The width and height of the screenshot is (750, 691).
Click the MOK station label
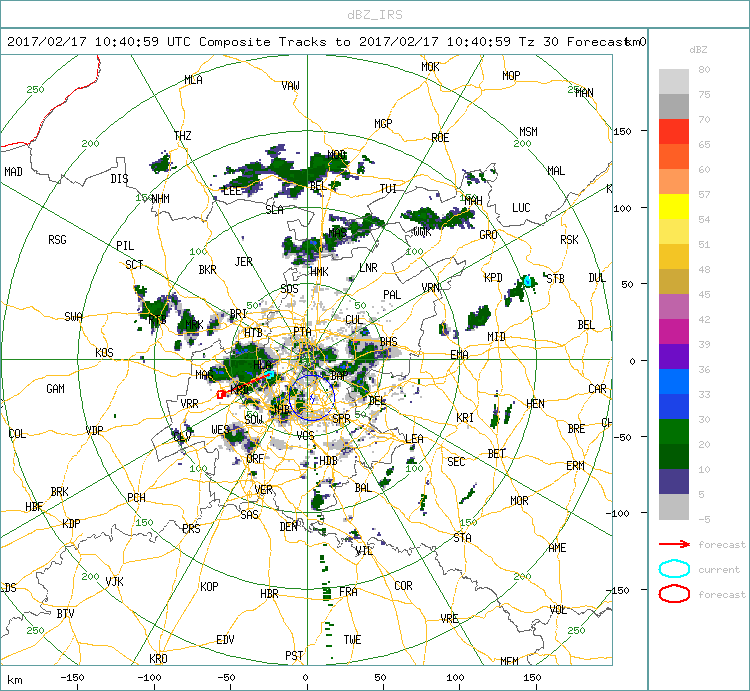[x=430, y=67]
